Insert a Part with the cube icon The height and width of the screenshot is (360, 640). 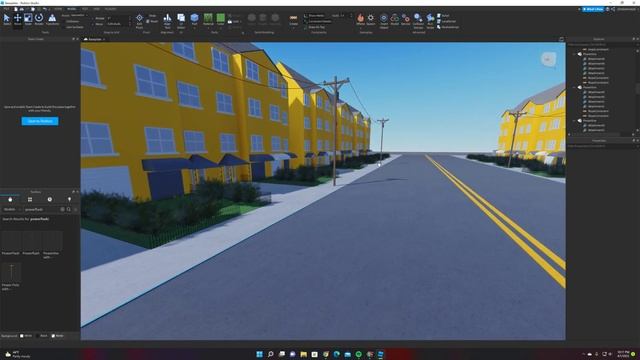click(x=194, y=18)
